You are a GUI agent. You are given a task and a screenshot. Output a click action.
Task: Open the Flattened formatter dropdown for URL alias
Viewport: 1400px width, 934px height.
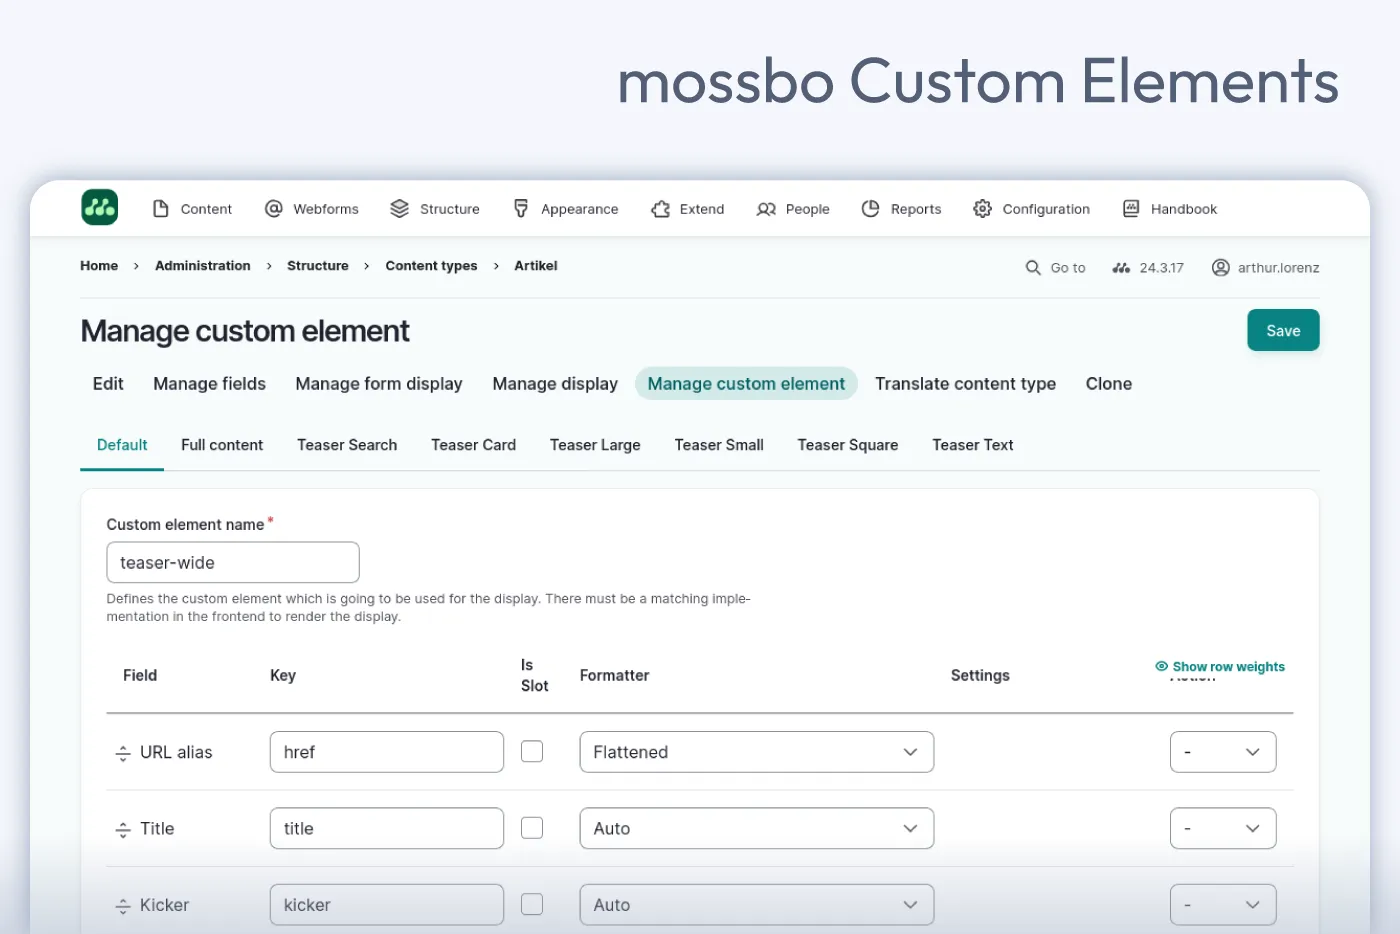coord(757,752)
